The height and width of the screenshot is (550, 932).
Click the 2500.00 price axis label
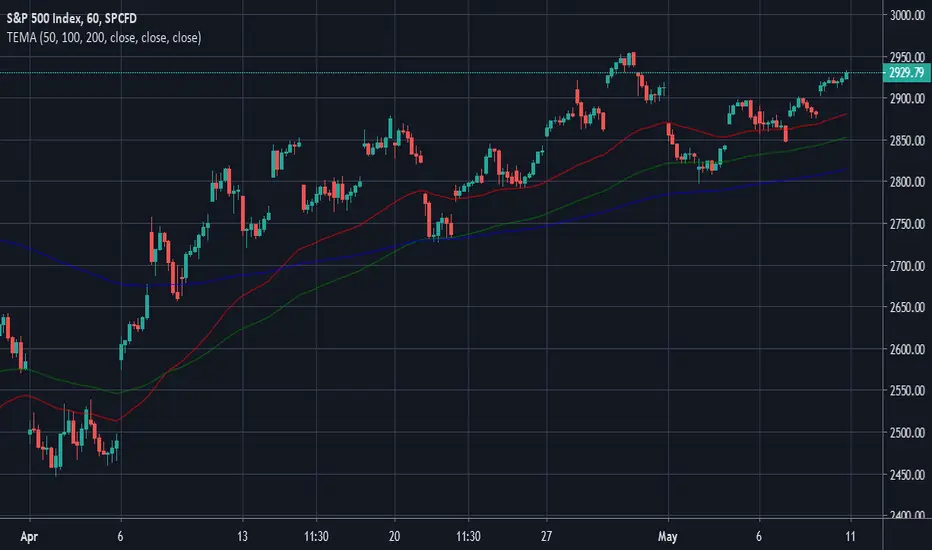[x=907, y=433]
